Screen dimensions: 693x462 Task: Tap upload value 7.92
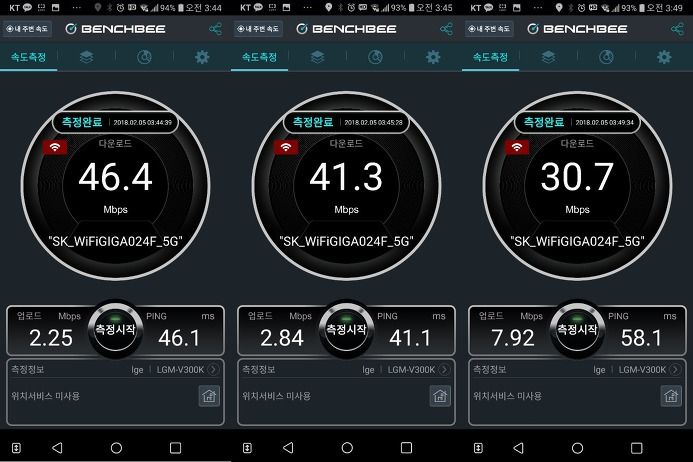513,338
